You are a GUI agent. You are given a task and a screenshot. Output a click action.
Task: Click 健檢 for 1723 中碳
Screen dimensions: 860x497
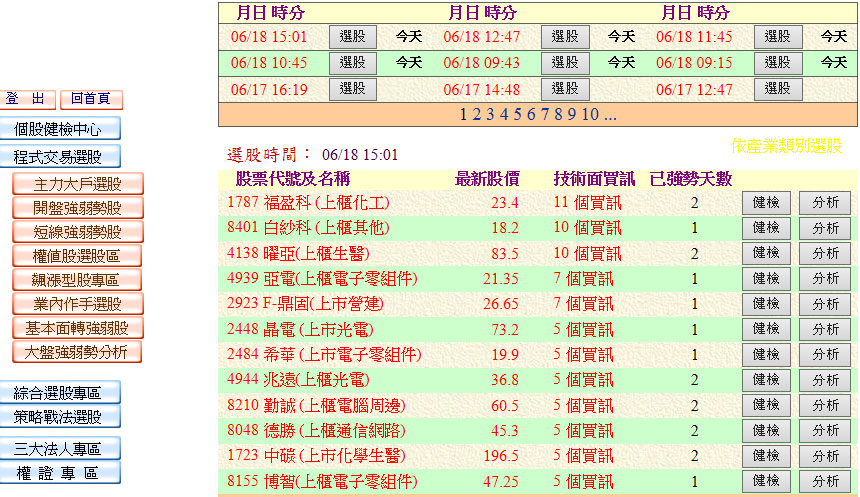766,455
